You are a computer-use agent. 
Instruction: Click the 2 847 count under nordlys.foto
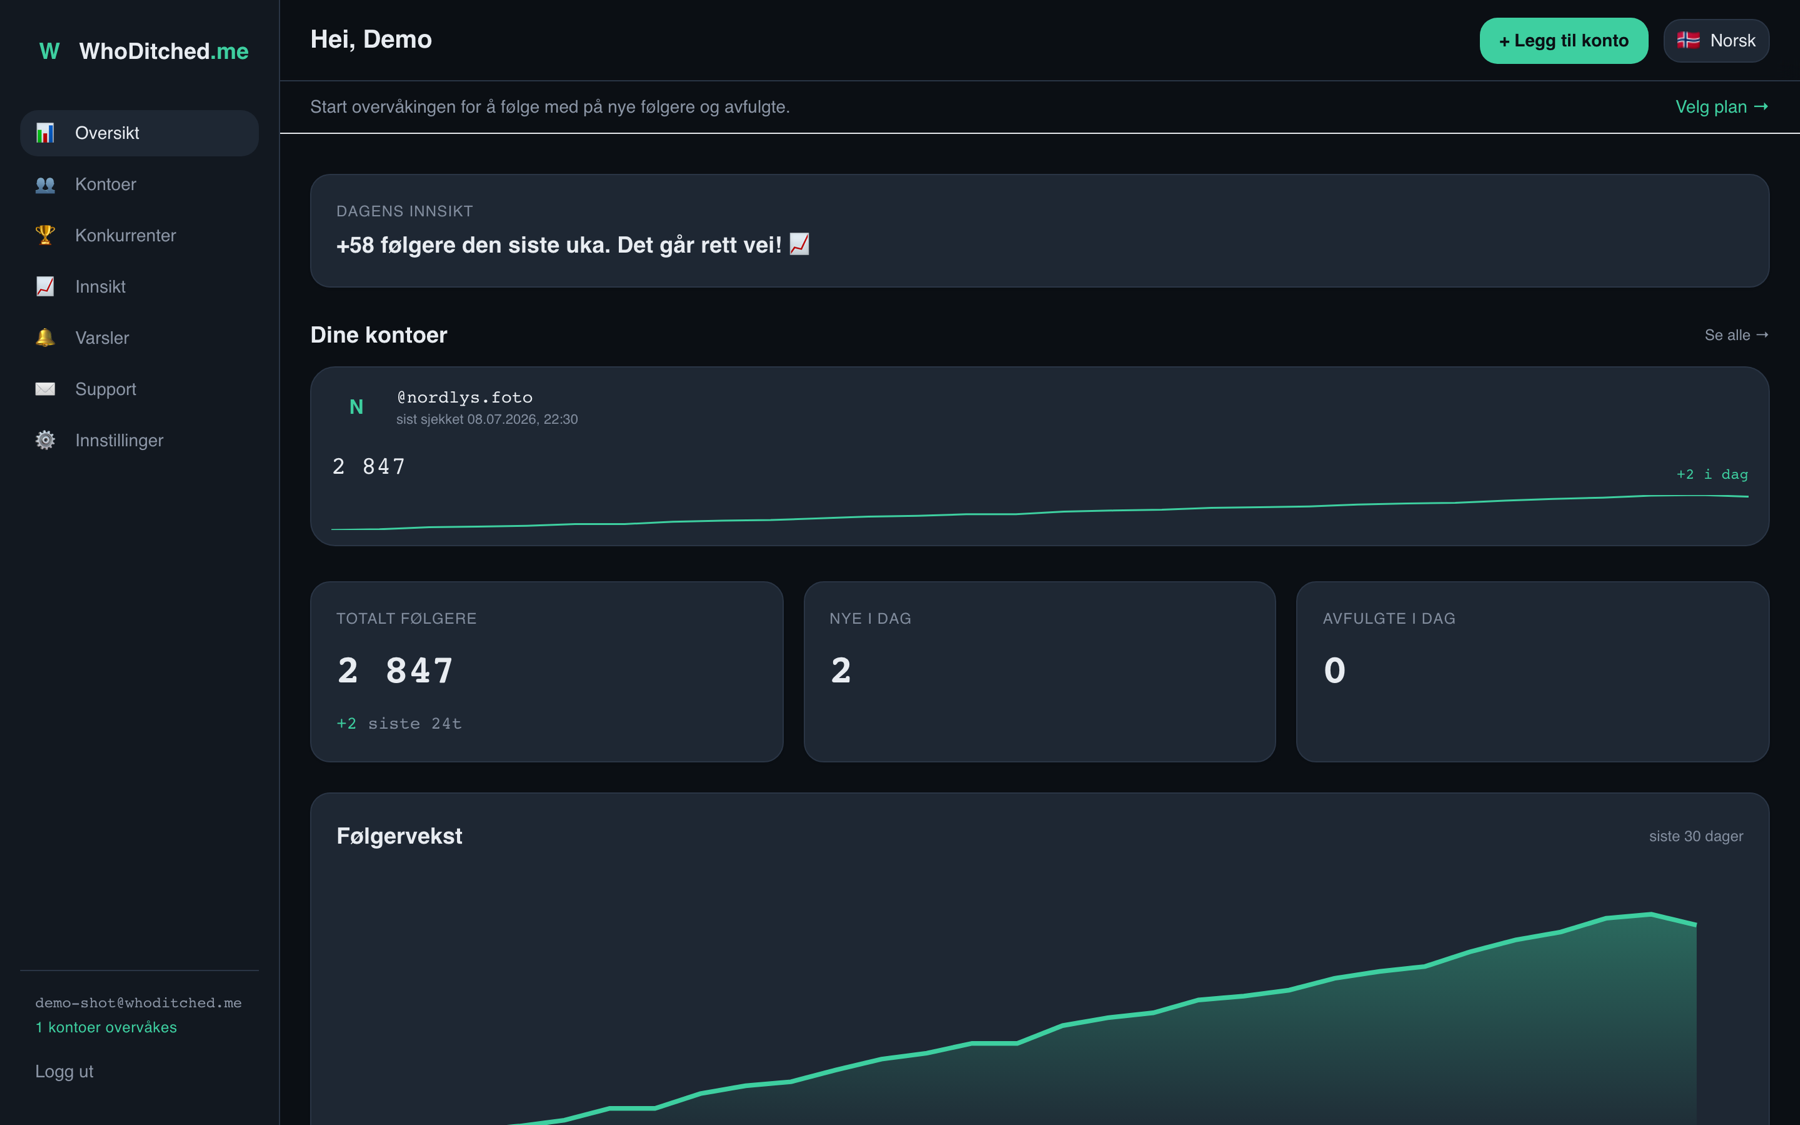[369, 467]
